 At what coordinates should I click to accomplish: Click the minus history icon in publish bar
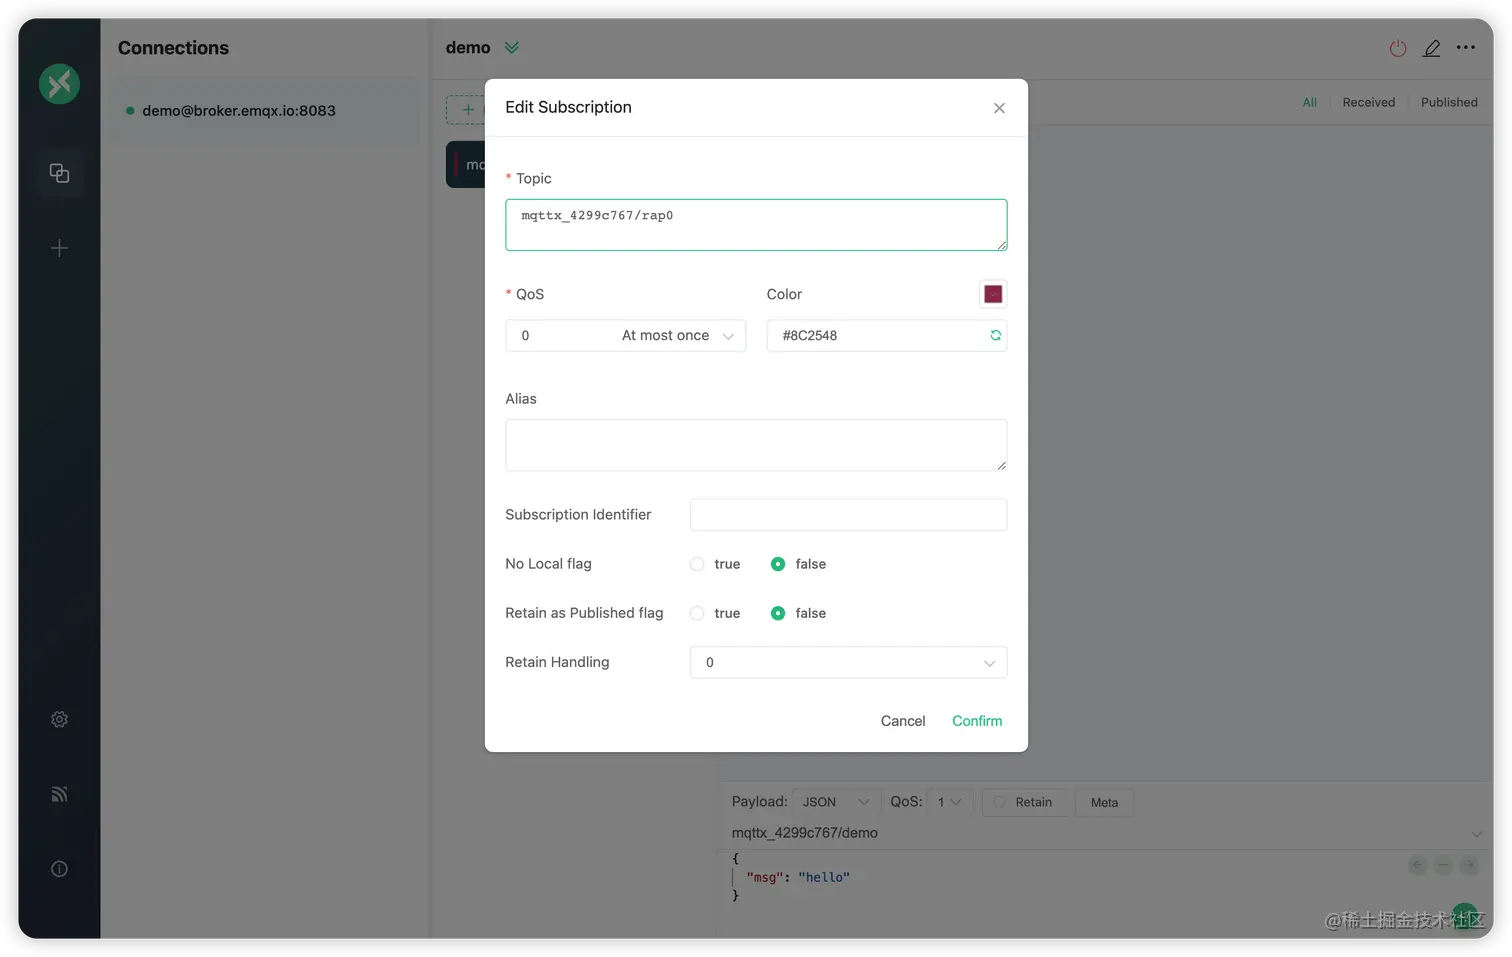pyautogui.click(x=1443, y=866)
